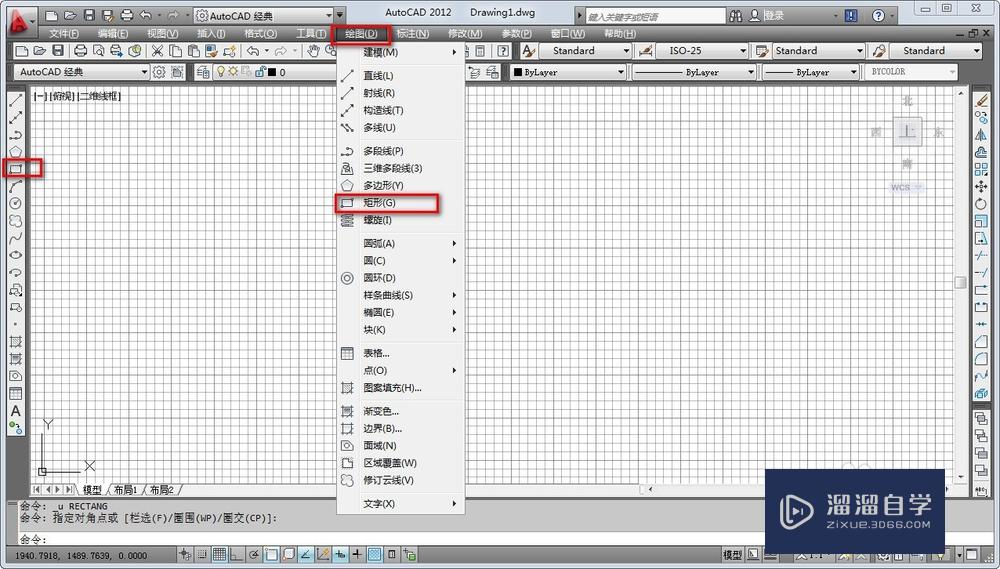Select the Multiline Text (A) tool
Image resolution: width=1000 pixels, height=569 pixels.
(x=15, y=411)
